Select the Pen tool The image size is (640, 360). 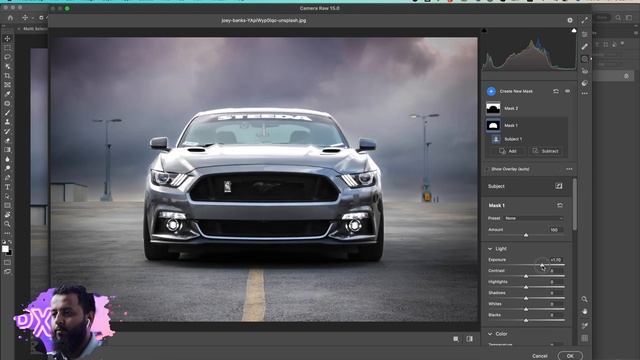pyautogui.click(x=7, y=178)
